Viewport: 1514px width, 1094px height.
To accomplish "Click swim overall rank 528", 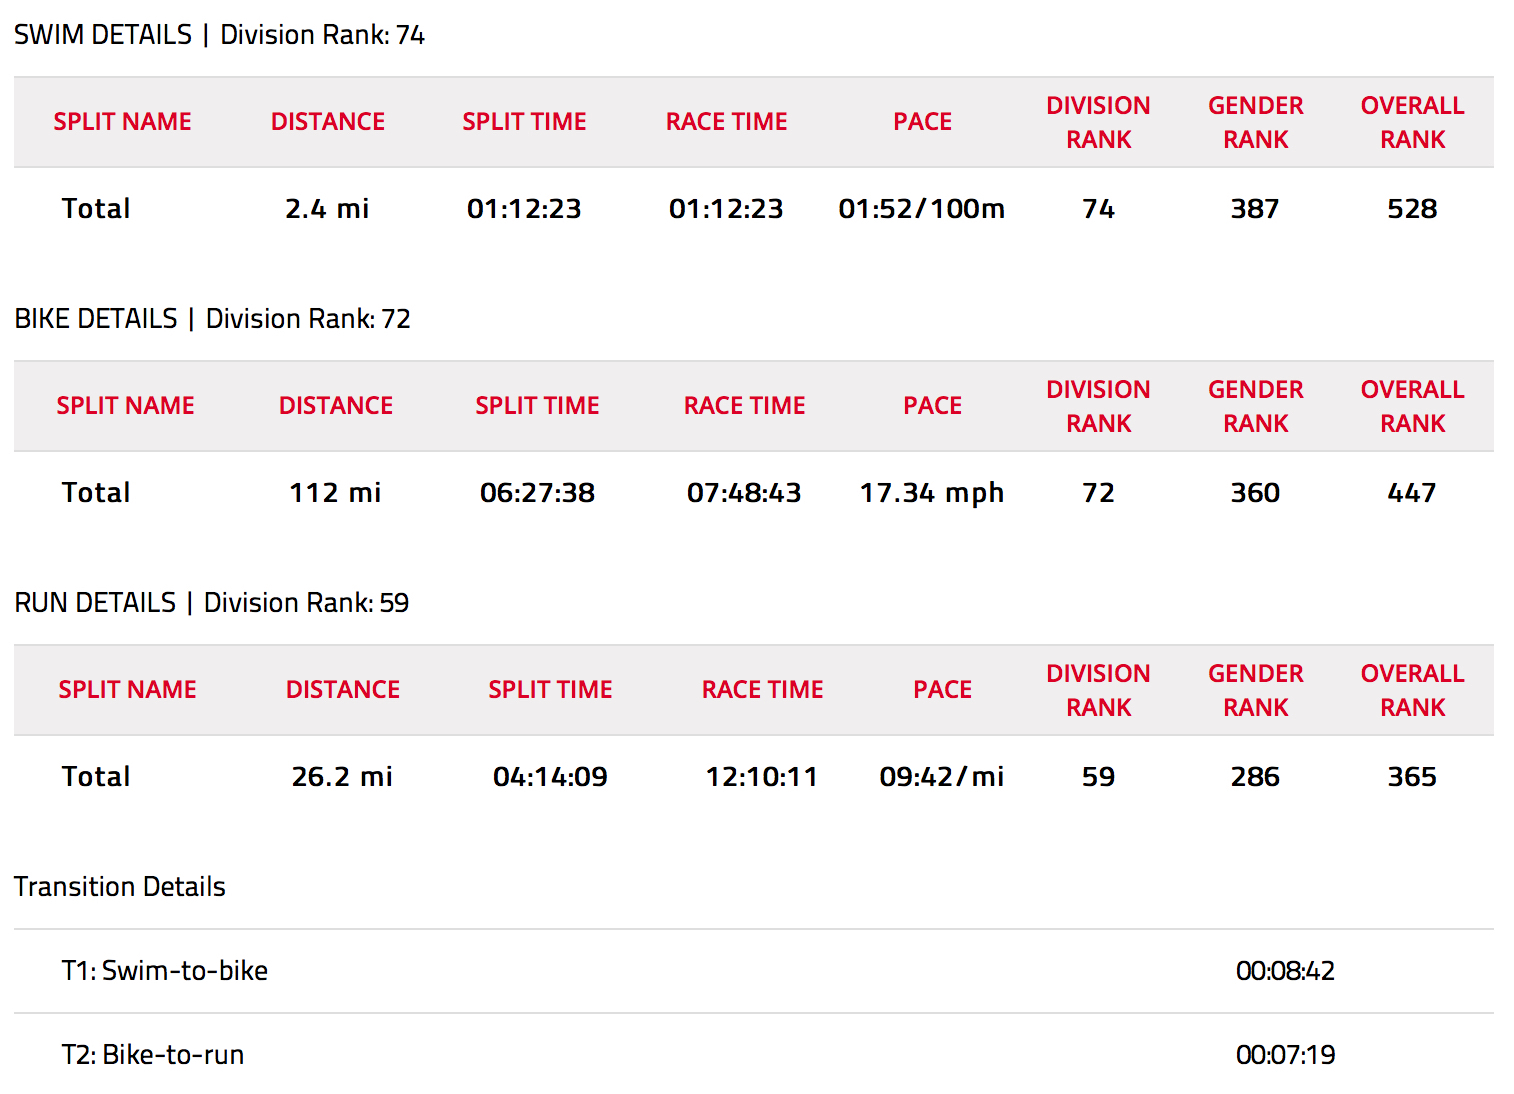I will coord(1412,208).
